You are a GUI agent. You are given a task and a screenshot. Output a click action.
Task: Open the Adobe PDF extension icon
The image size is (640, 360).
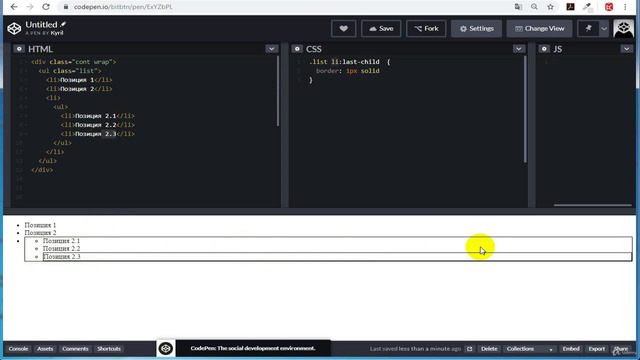571,7
